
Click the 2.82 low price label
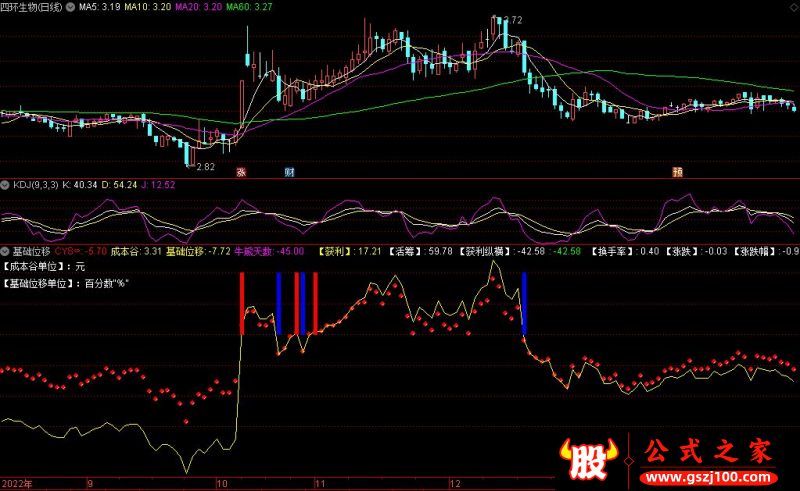[x=205, y=166]
